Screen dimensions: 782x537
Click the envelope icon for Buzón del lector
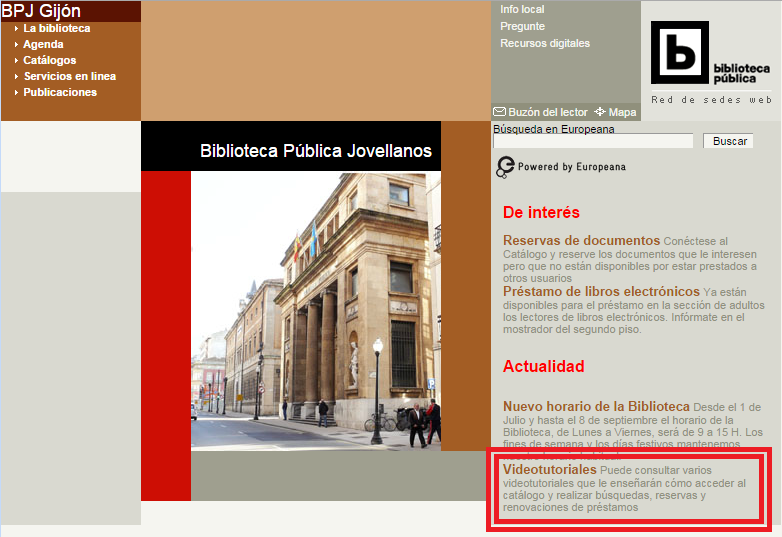(499, 112)
